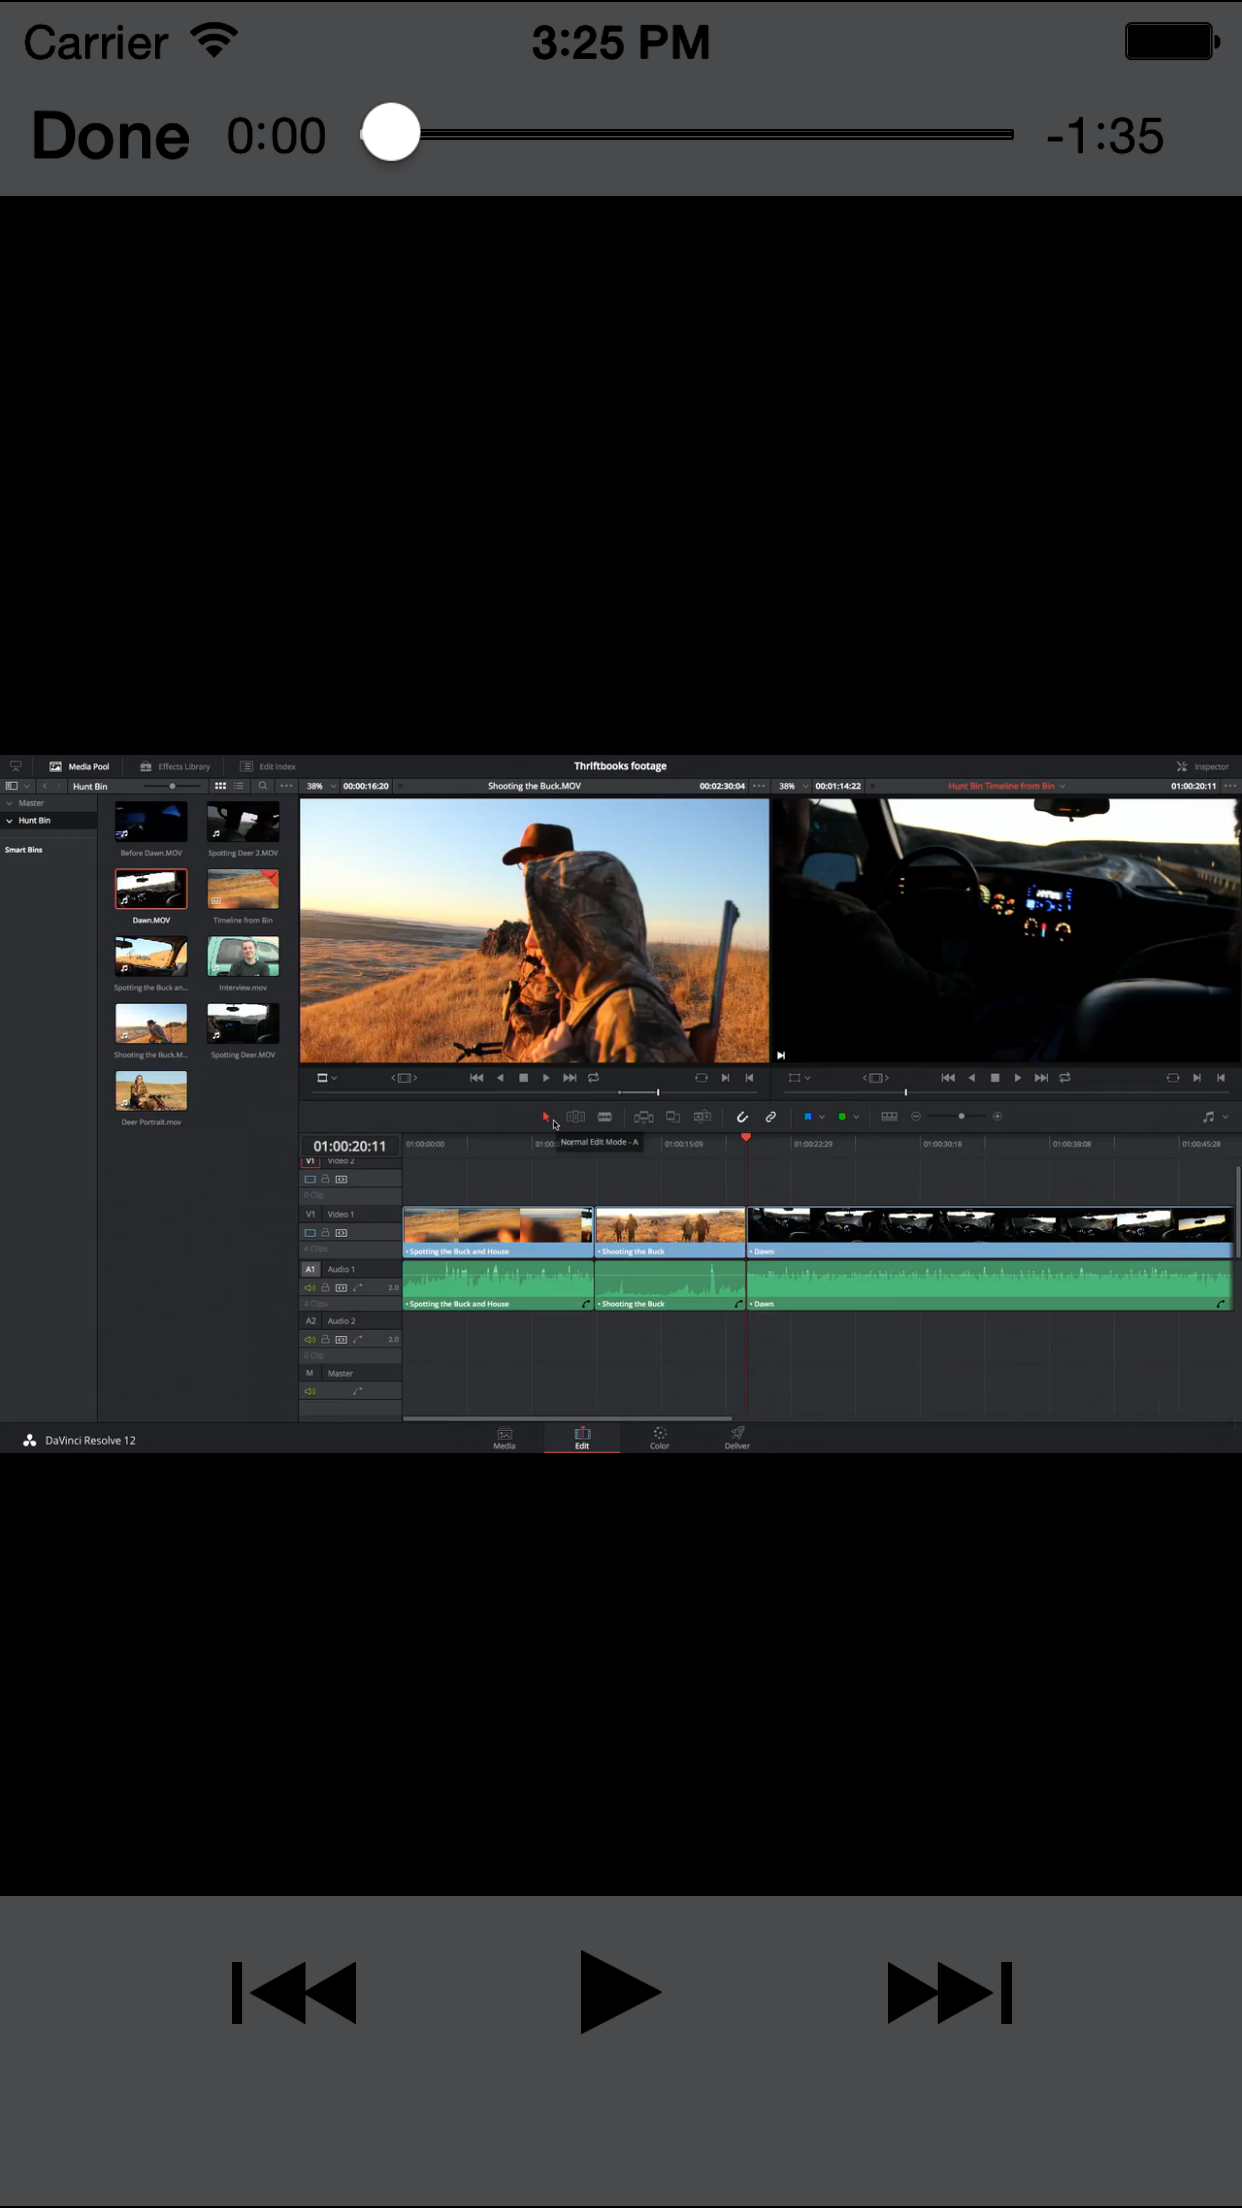This screenshot has width=1242, height=2208.
Task: Toggle the linked selection chain icon
Action: point(771,1117)
